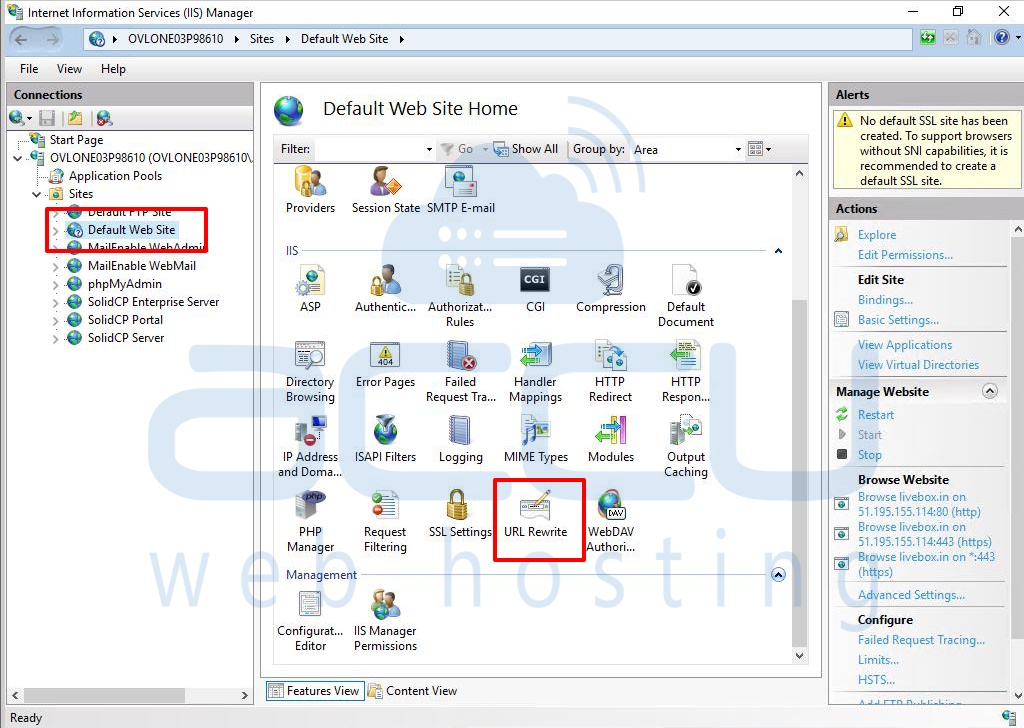Select Sites in the breadcrumb bar

tap(262, 38)
